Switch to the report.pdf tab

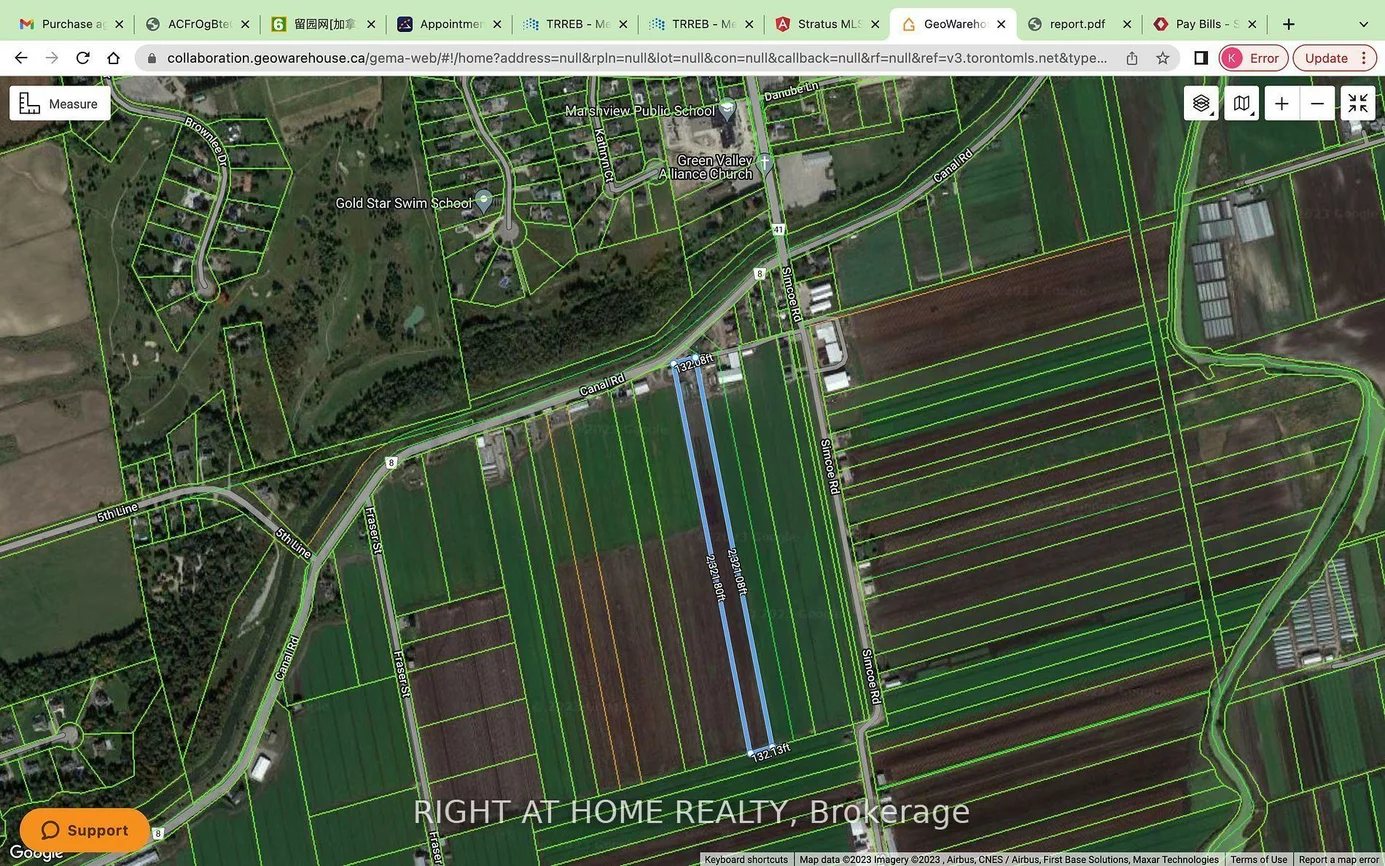click(x=1073, y=23)
